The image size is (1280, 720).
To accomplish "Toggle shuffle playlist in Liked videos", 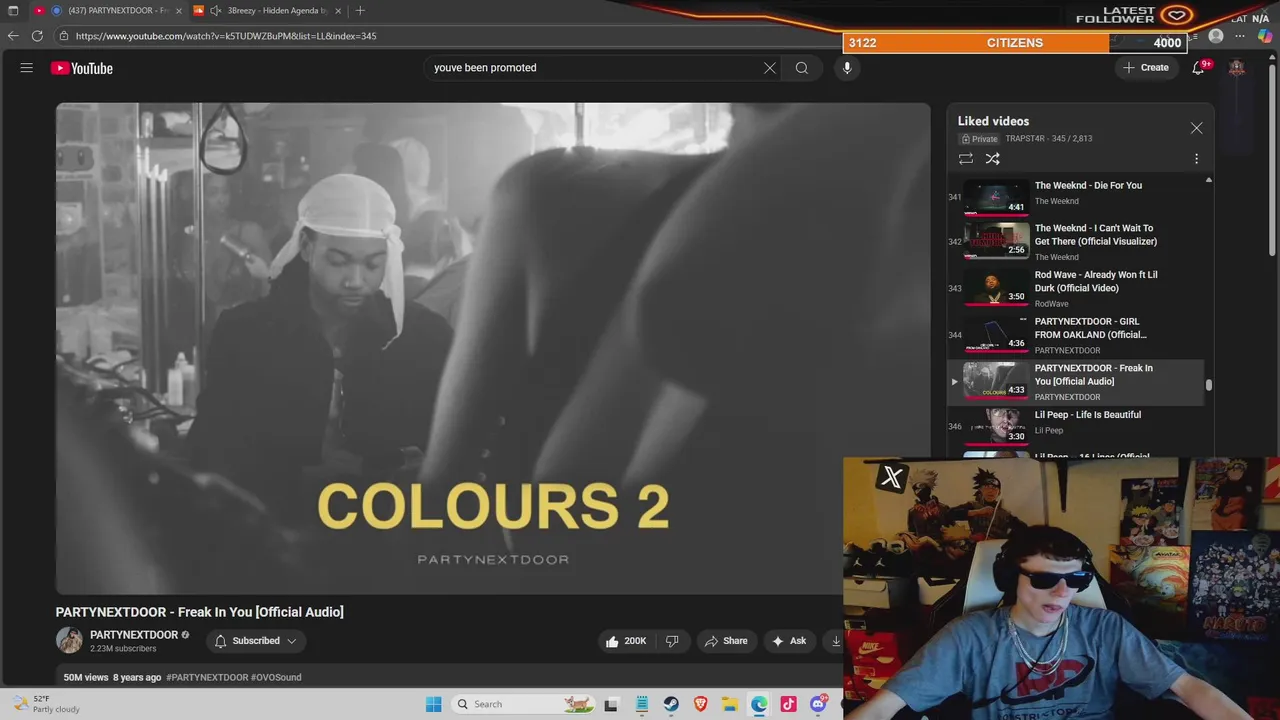I will pos(993,159).
